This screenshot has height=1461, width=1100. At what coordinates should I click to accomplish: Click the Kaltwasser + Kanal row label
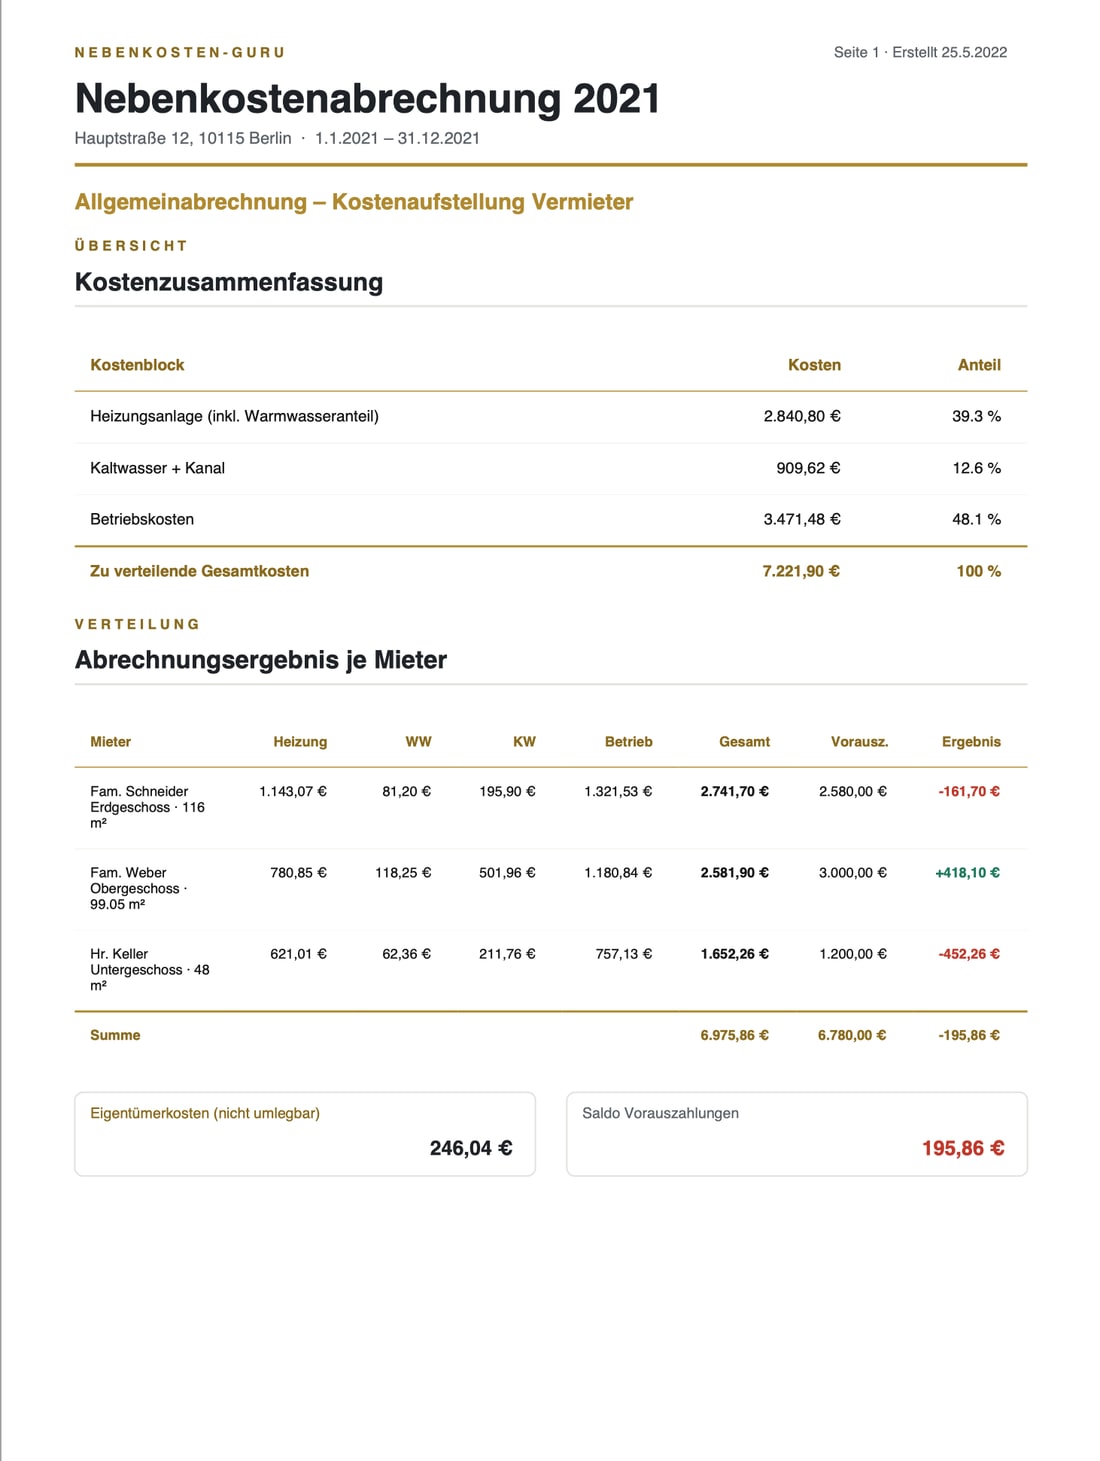tap(157, 468)
